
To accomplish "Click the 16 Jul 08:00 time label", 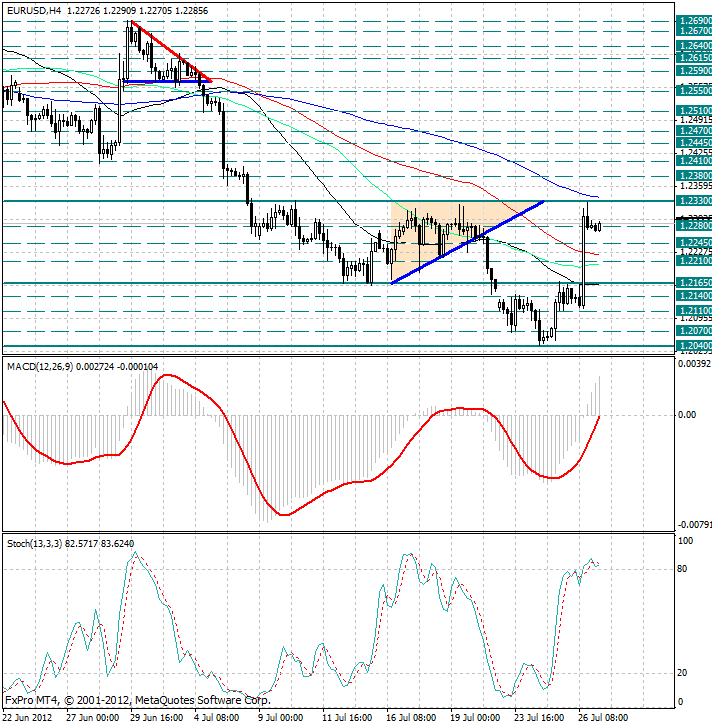I will (x=411, y=718).
